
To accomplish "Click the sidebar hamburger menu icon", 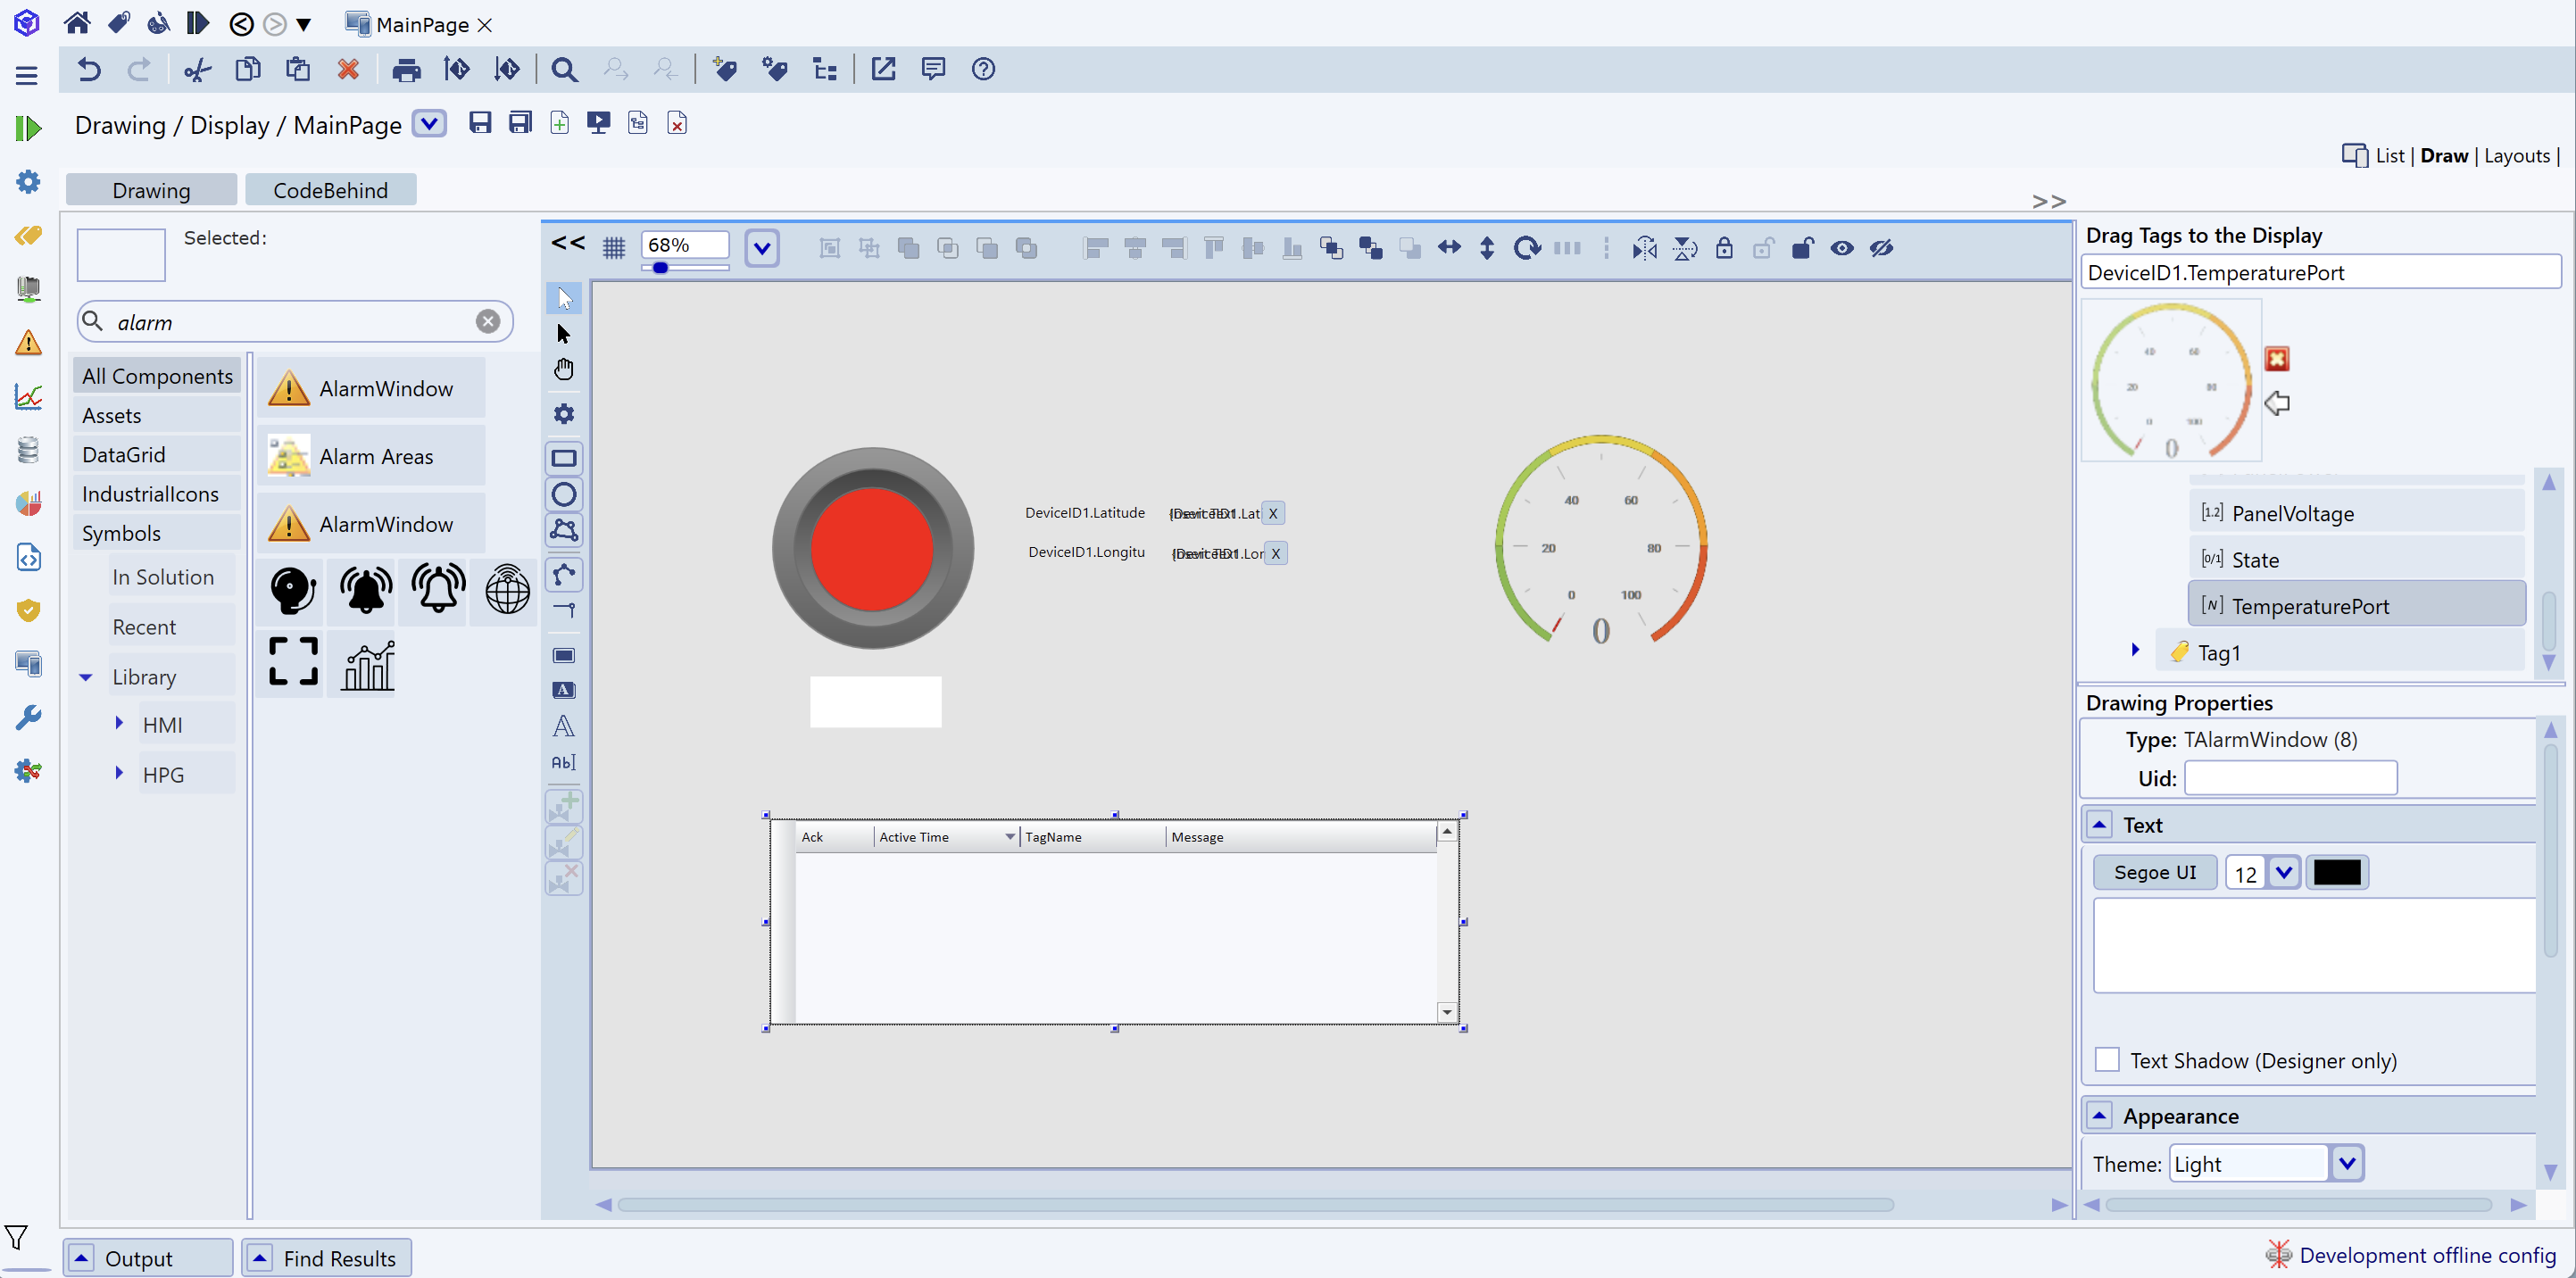I will point(27,75).
